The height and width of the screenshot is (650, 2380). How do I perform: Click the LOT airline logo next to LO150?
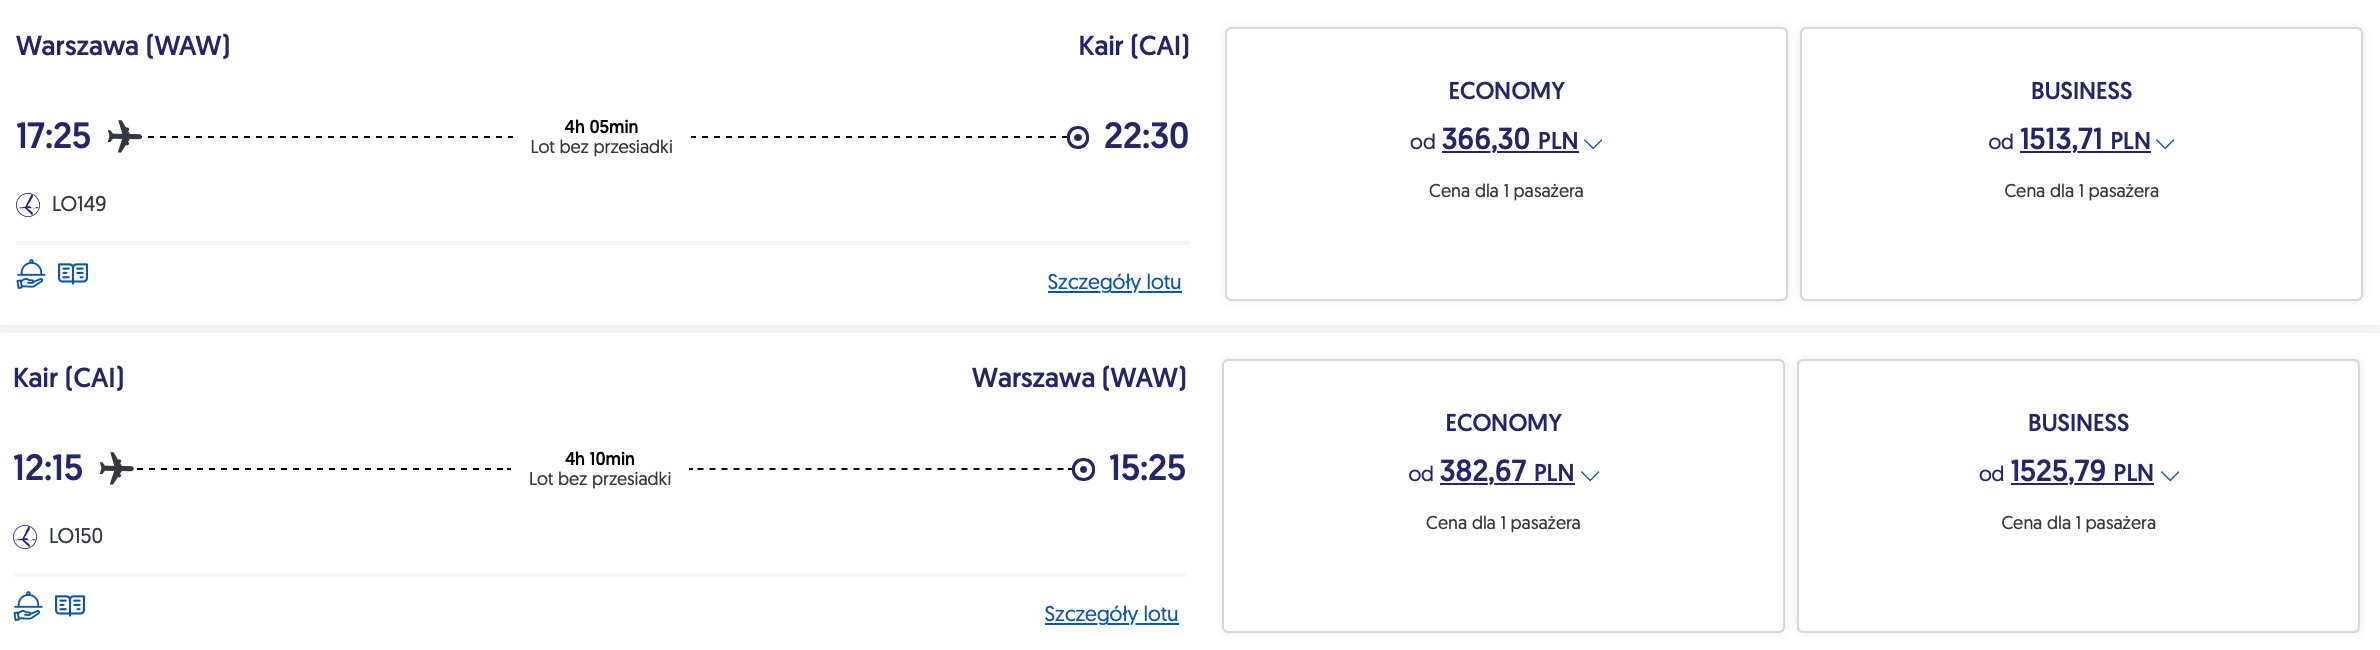tap(25, 537)
